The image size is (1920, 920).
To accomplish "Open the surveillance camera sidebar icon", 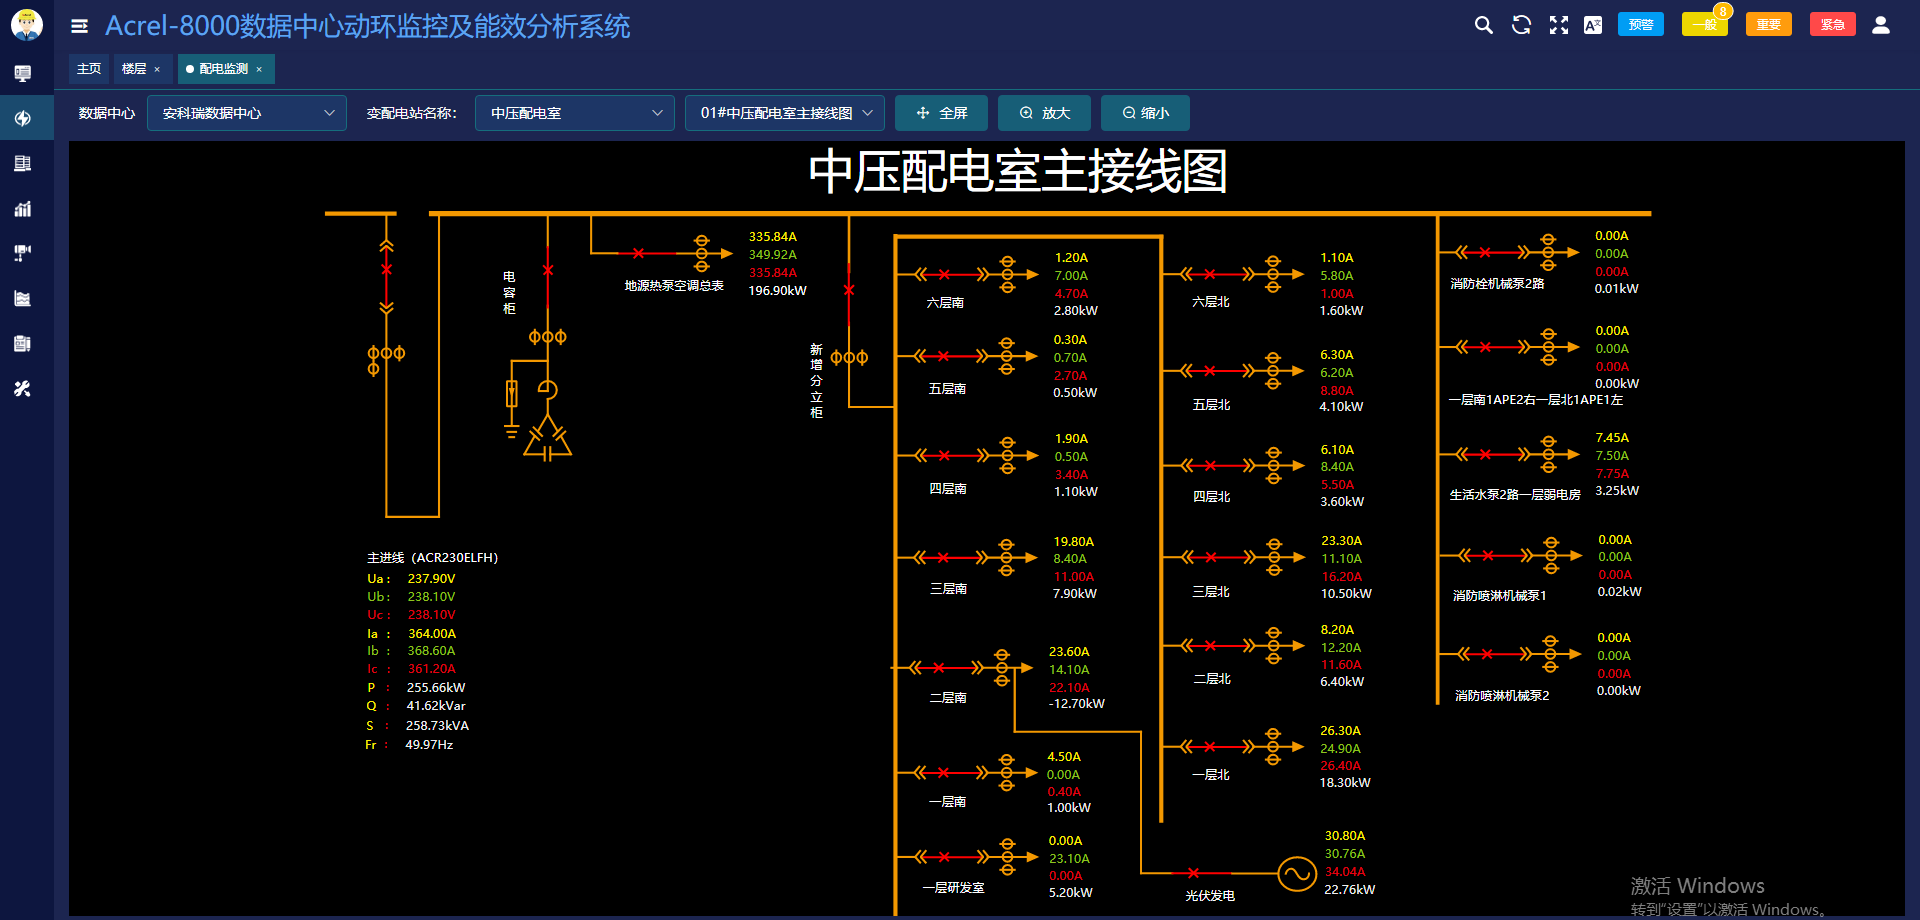I will pos(22,253).
